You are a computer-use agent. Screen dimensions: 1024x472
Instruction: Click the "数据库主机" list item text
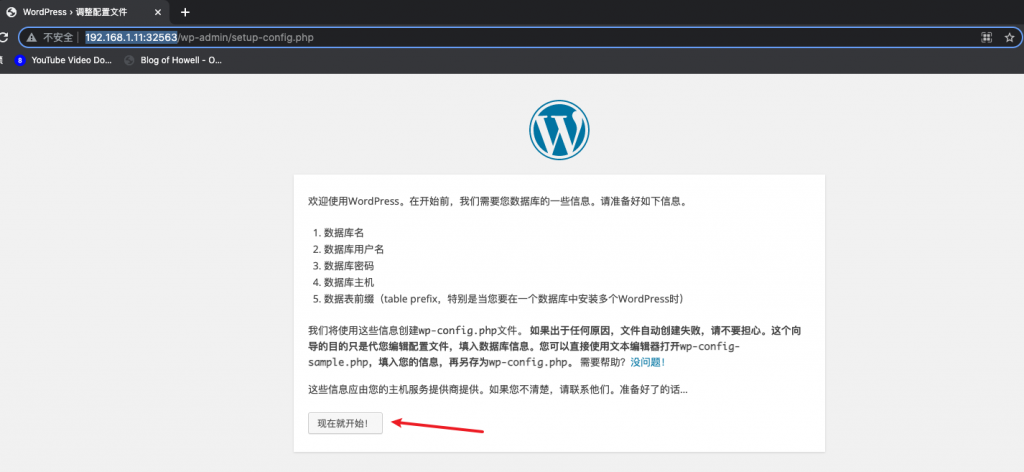pos(349,282)
